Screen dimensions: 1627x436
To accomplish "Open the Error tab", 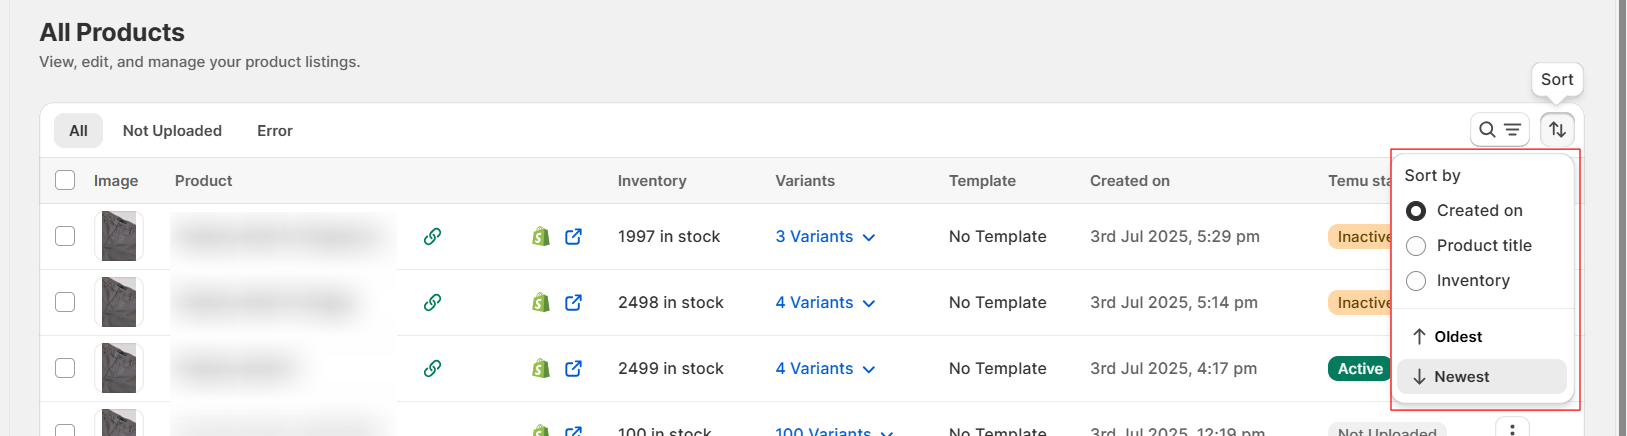I will click(275, 131).
